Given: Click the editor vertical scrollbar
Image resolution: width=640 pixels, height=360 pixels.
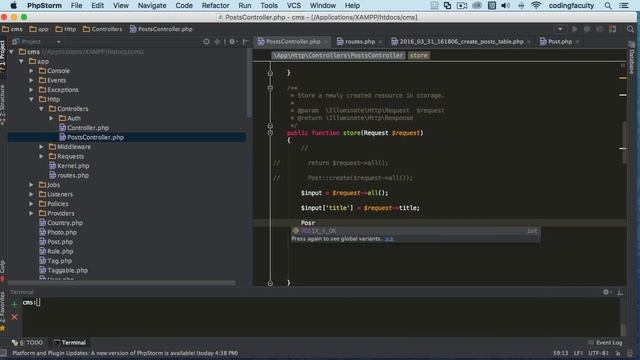Looking at the screenshot, I should point(624,143).
